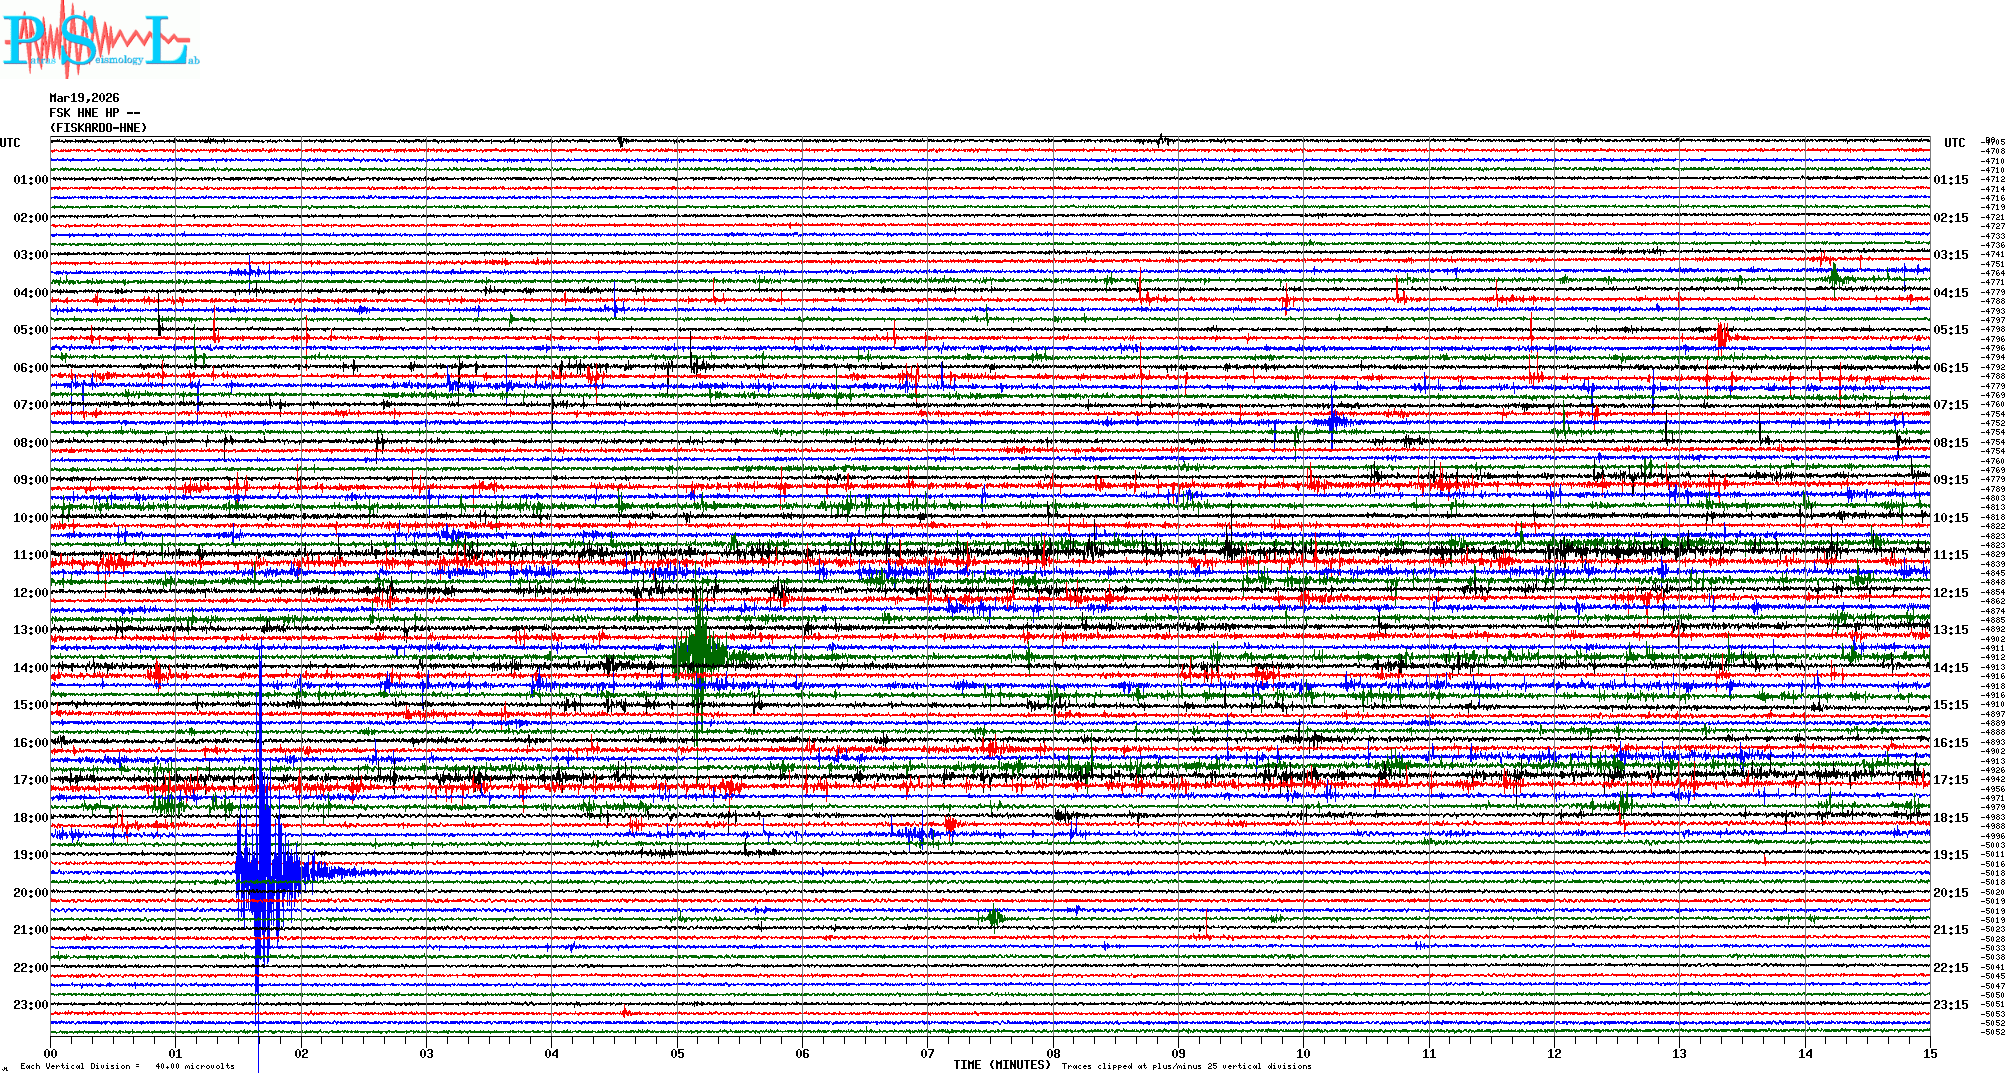2010x1080 pixels.
Task: Click the 07:15 time label on right
Action: pos(1950,405)
